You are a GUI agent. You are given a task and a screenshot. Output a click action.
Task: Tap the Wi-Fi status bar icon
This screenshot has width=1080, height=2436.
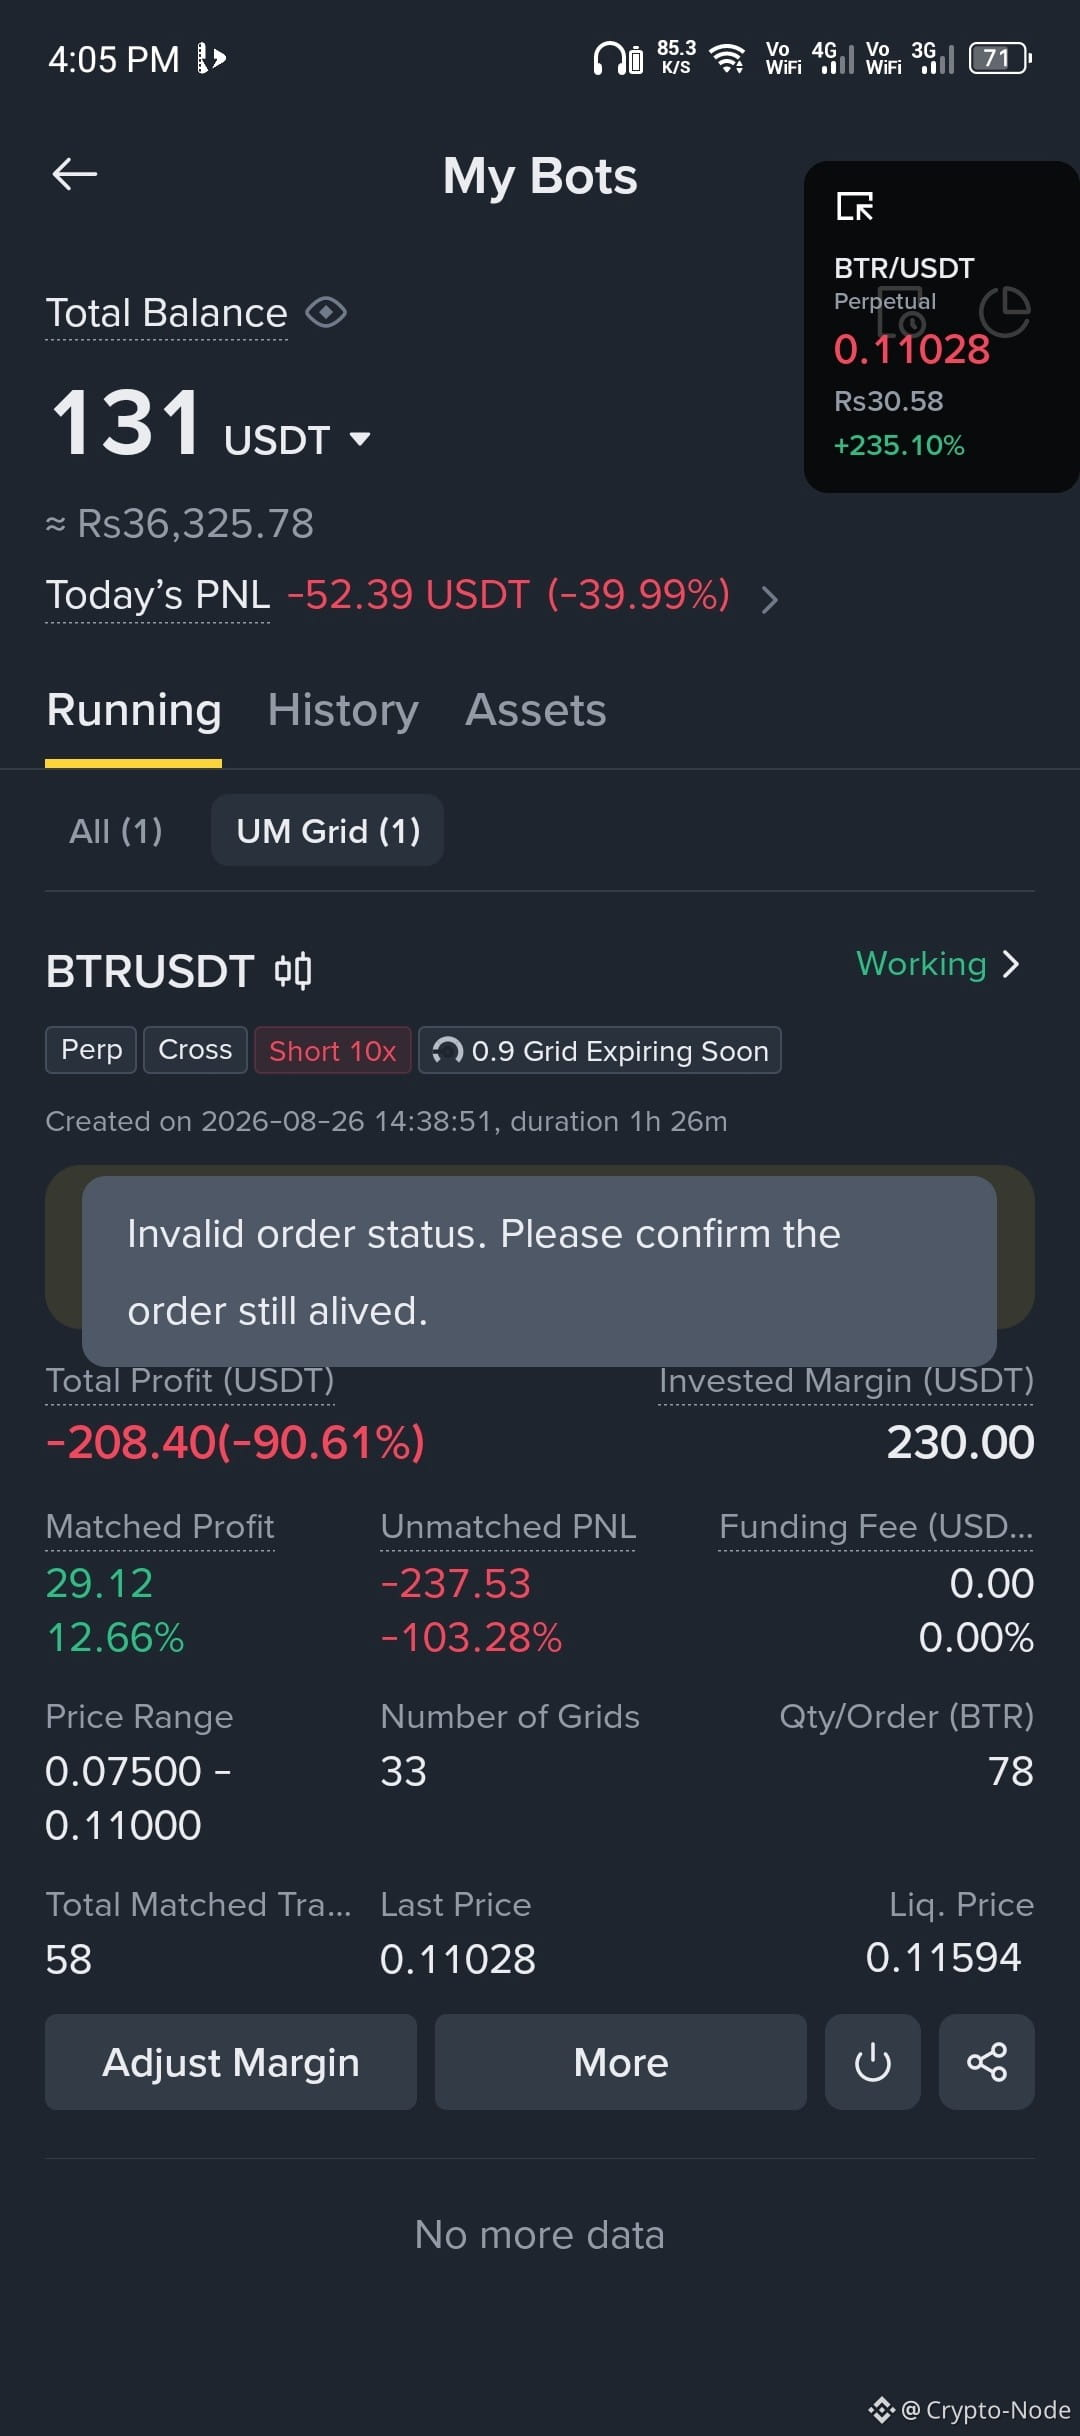(728, 58)
